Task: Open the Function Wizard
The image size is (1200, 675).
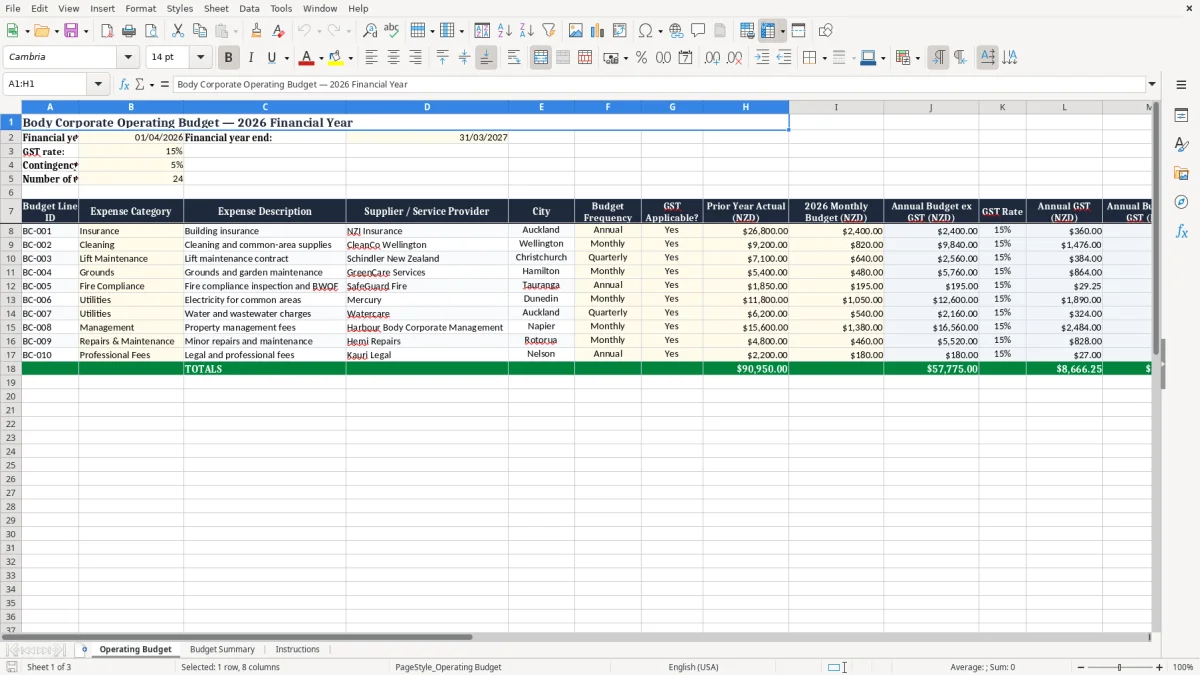Action: pyautogui.click(x=124, y=85)
